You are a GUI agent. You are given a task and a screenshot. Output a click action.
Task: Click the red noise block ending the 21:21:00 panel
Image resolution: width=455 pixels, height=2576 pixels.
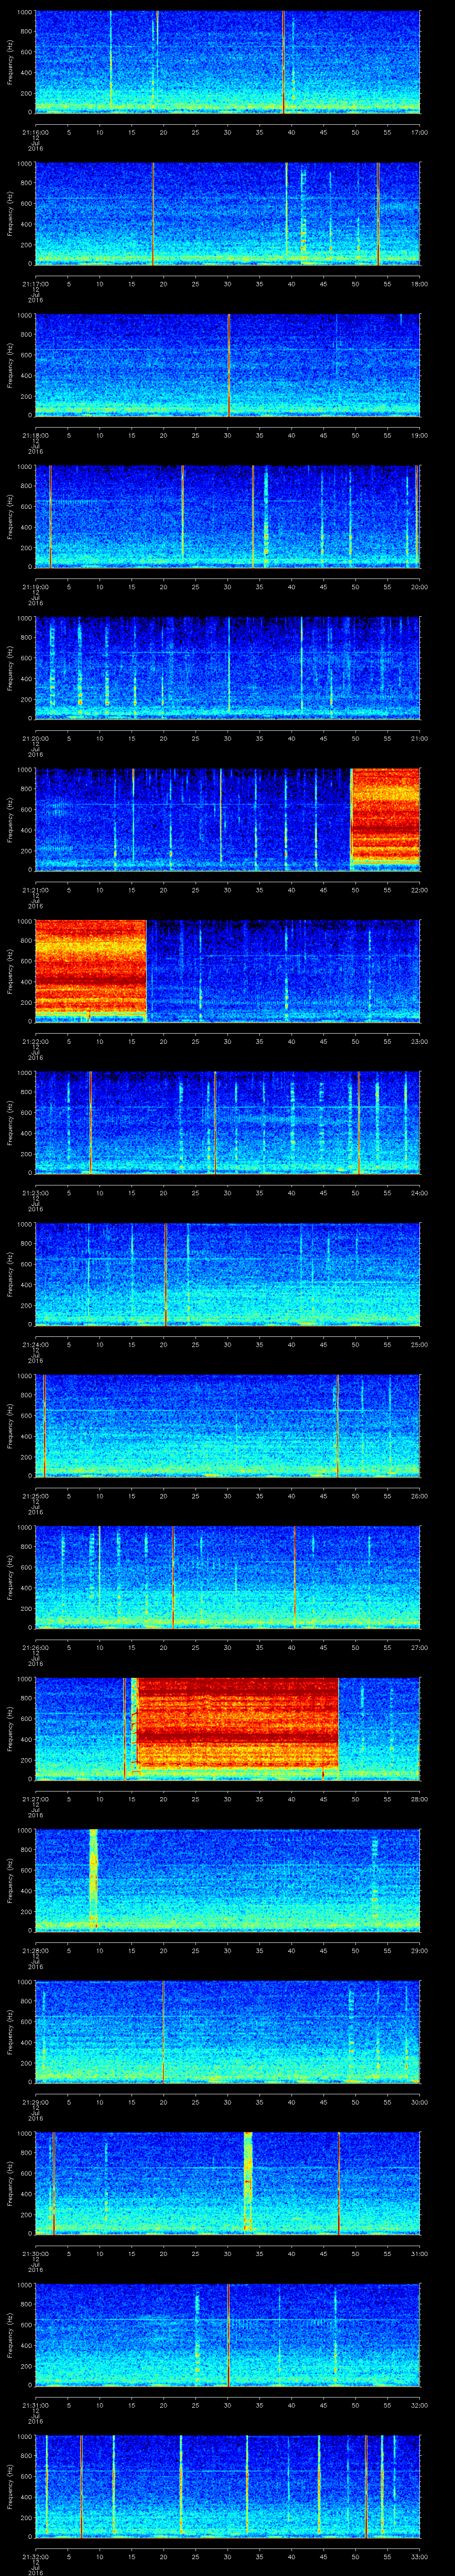(385, 816)
